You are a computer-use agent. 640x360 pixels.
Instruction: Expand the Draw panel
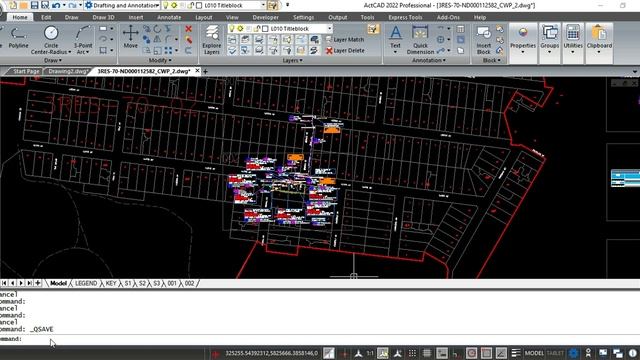click(53, 60)
